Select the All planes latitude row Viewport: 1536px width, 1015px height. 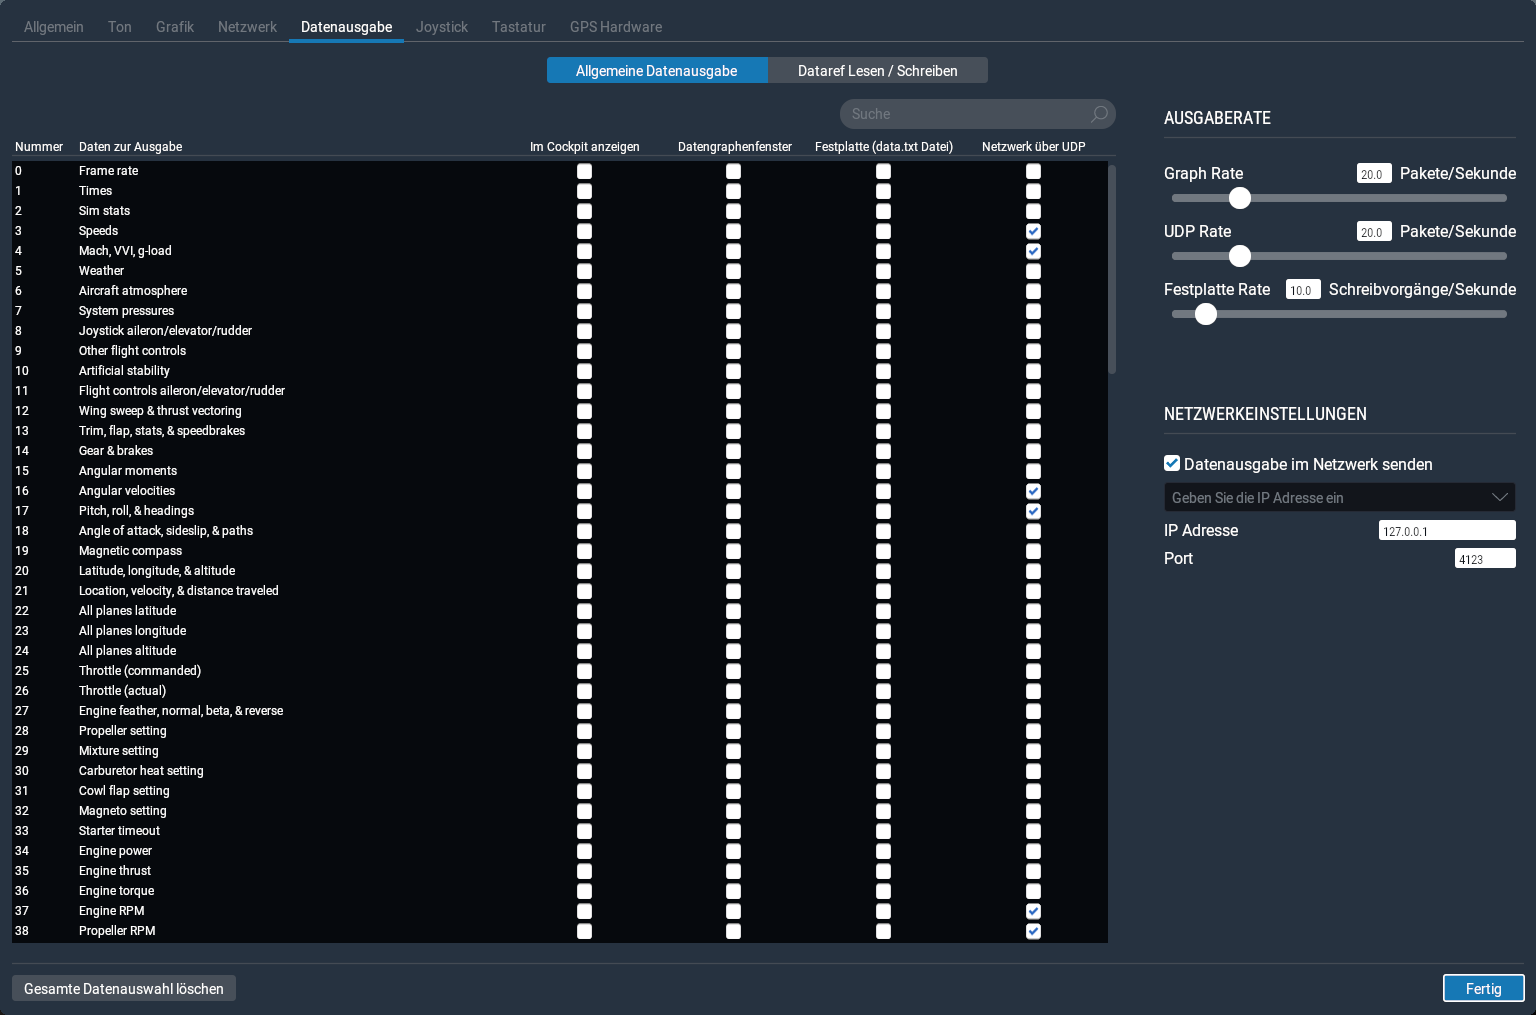[560, 611]
